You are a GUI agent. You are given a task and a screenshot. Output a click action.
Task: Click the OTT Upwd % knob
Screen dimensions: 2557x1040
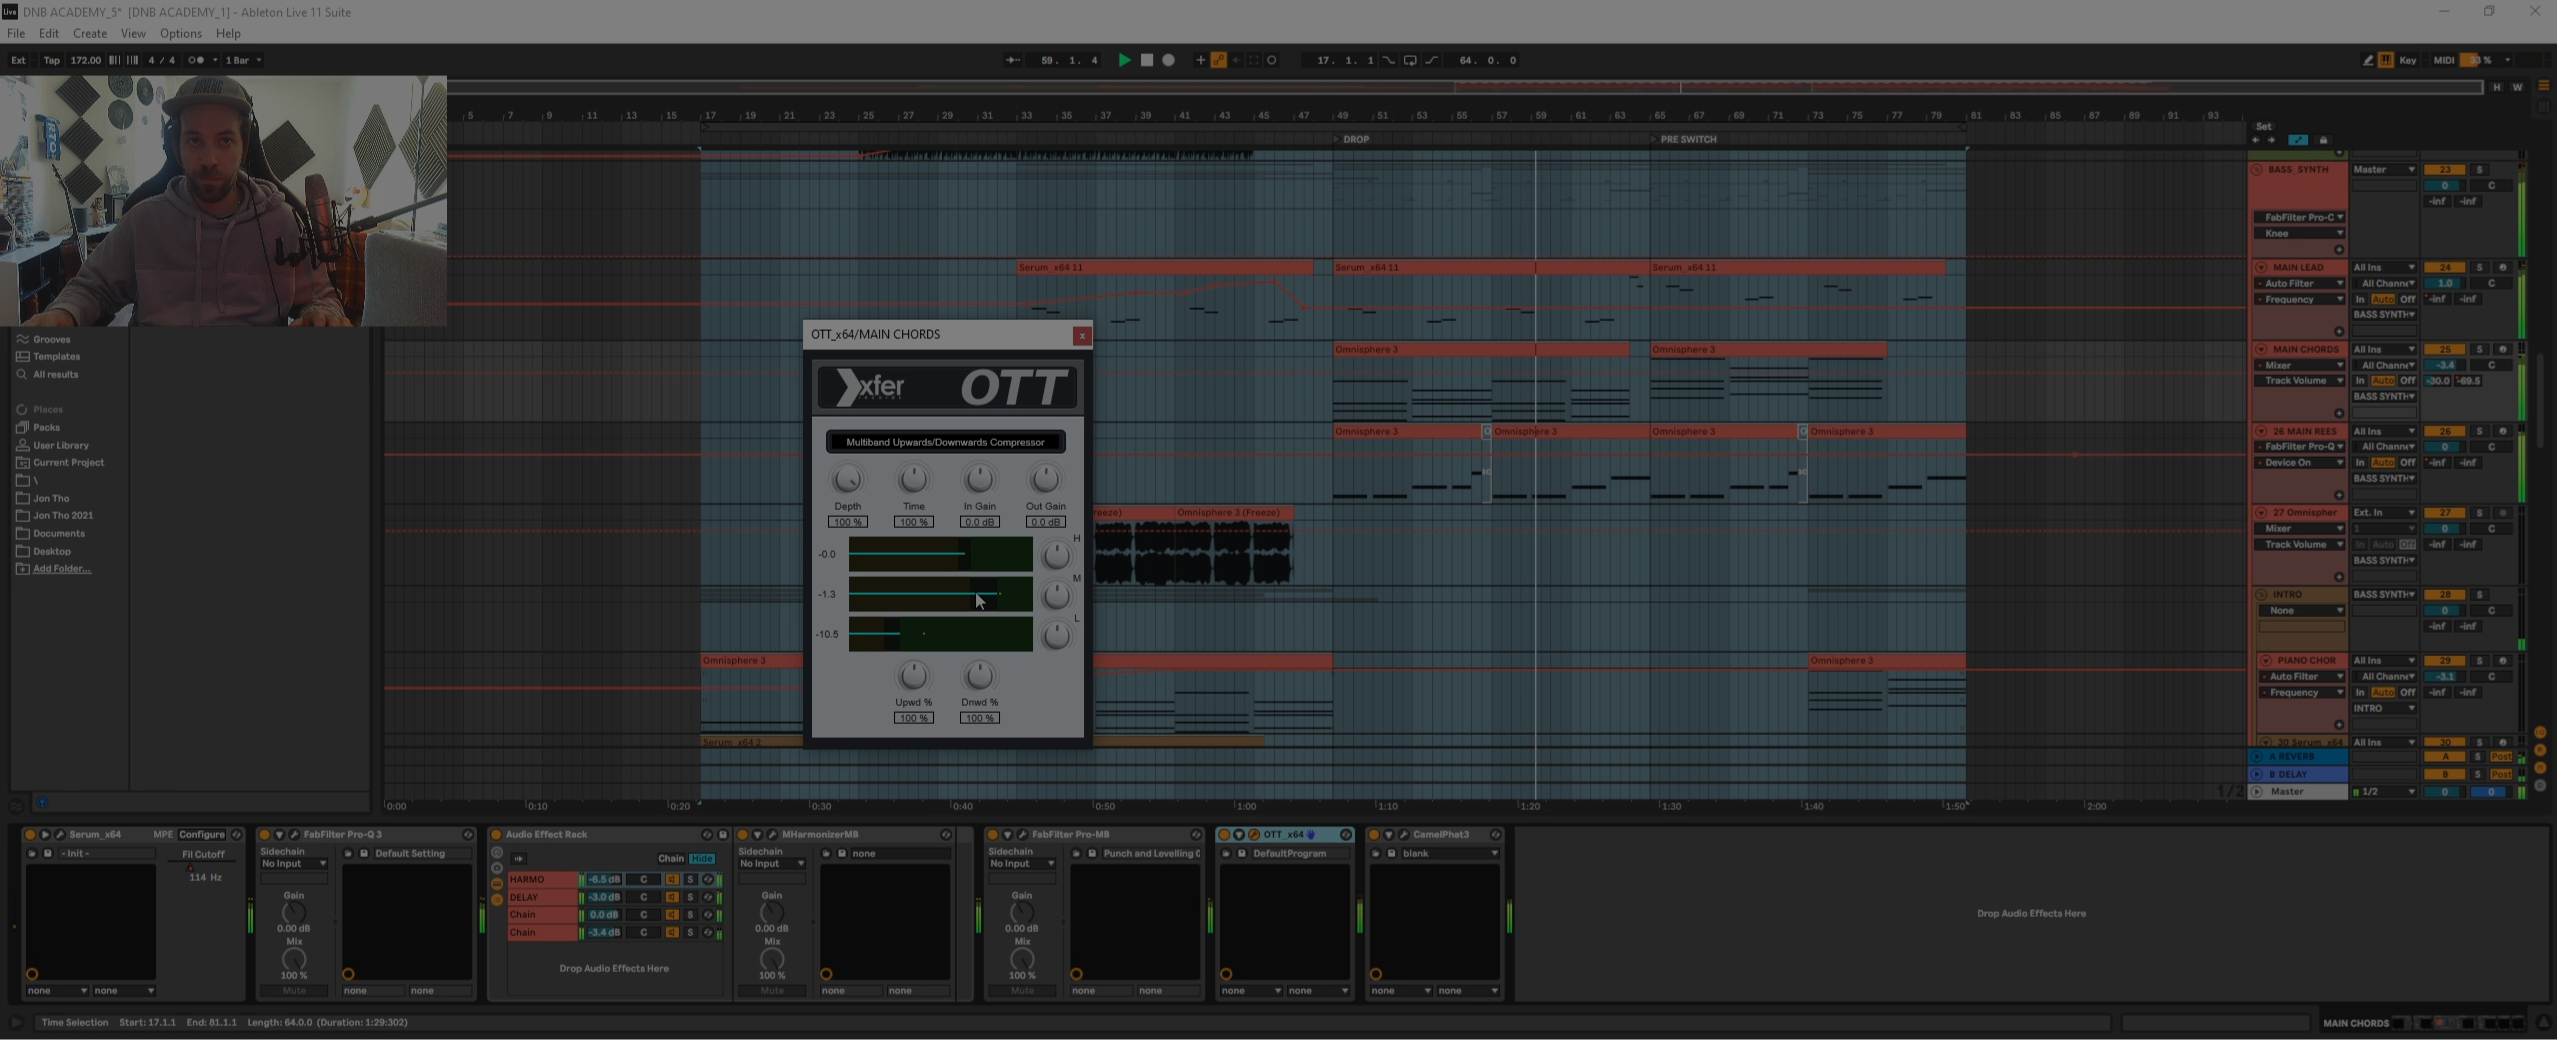(913, 676)
